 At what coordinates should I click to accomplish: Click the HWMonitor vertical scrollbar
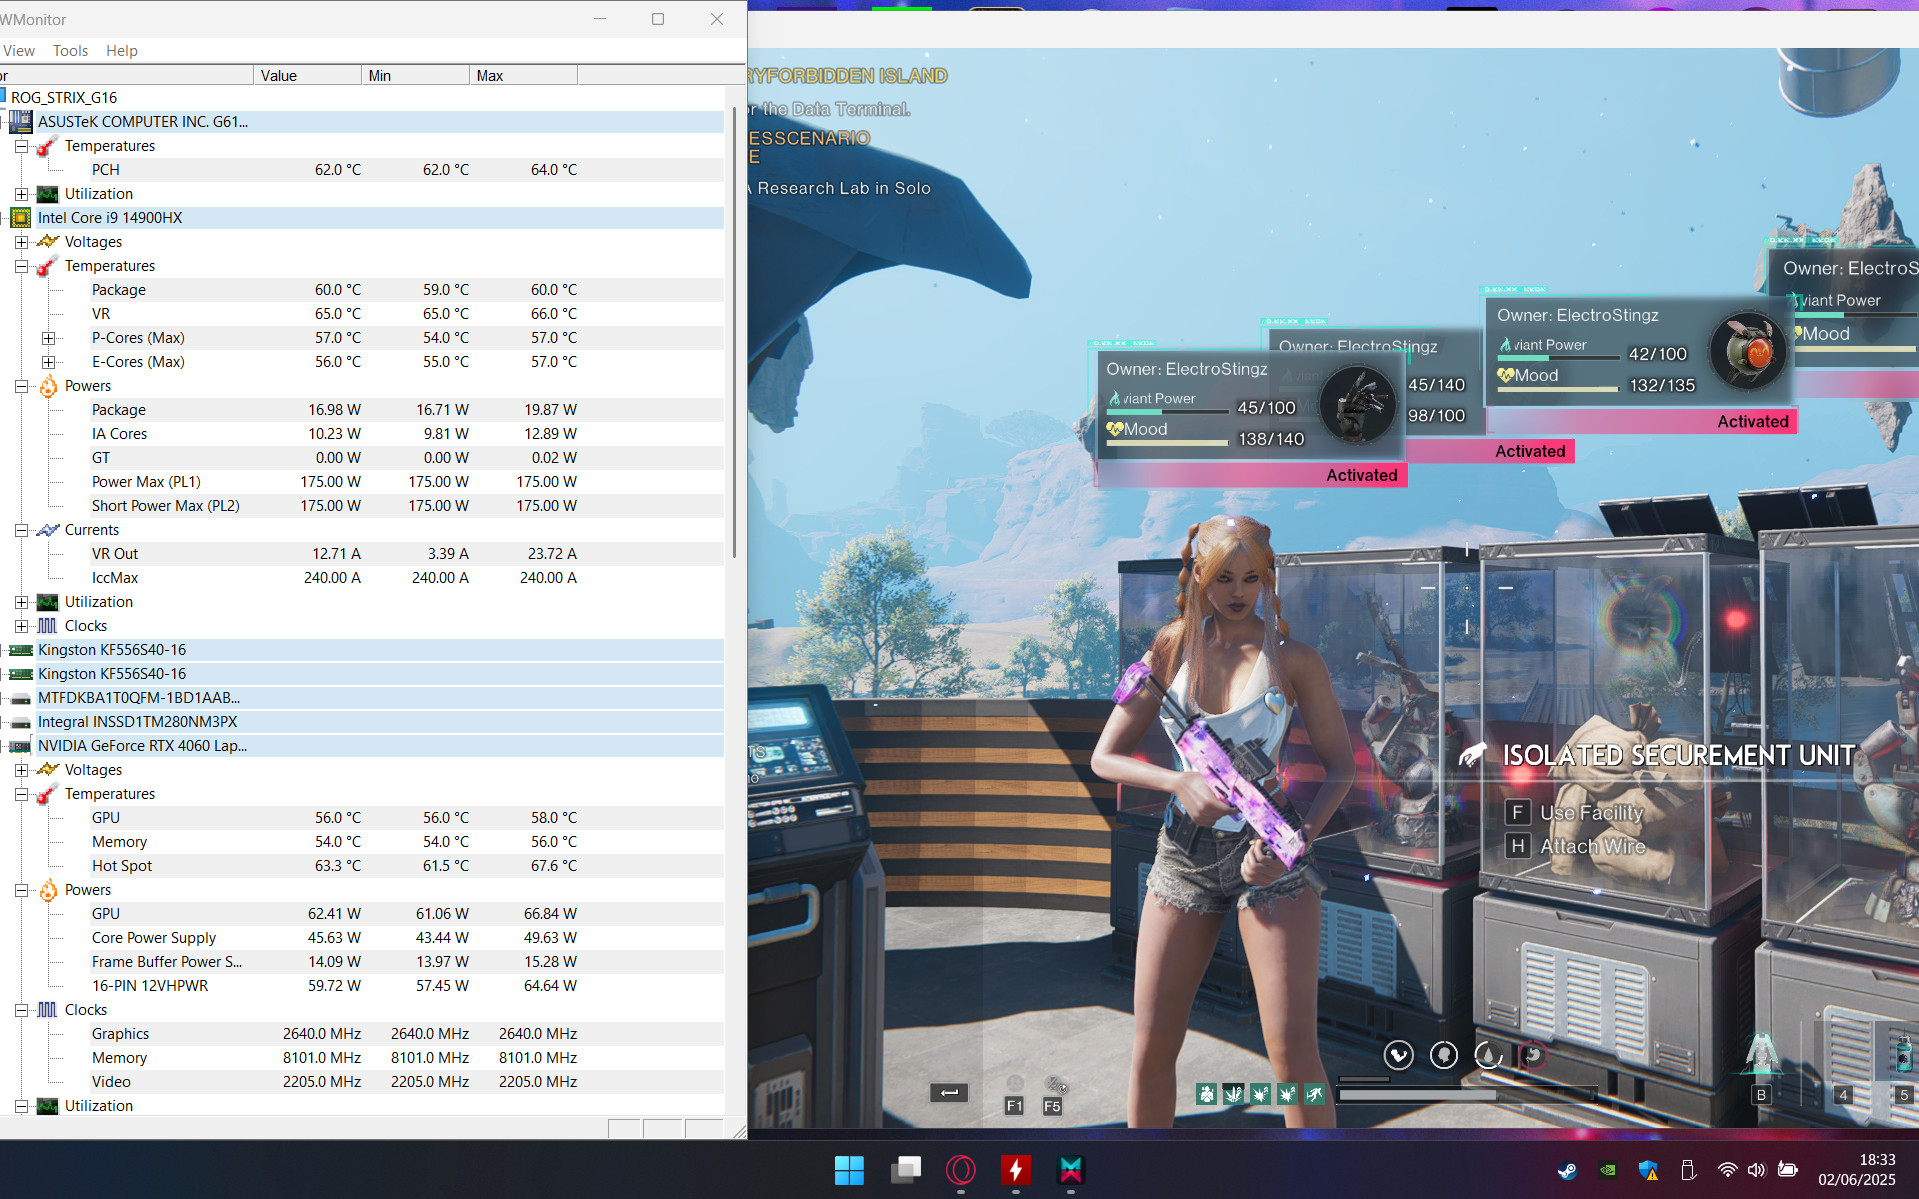point(734,330)
